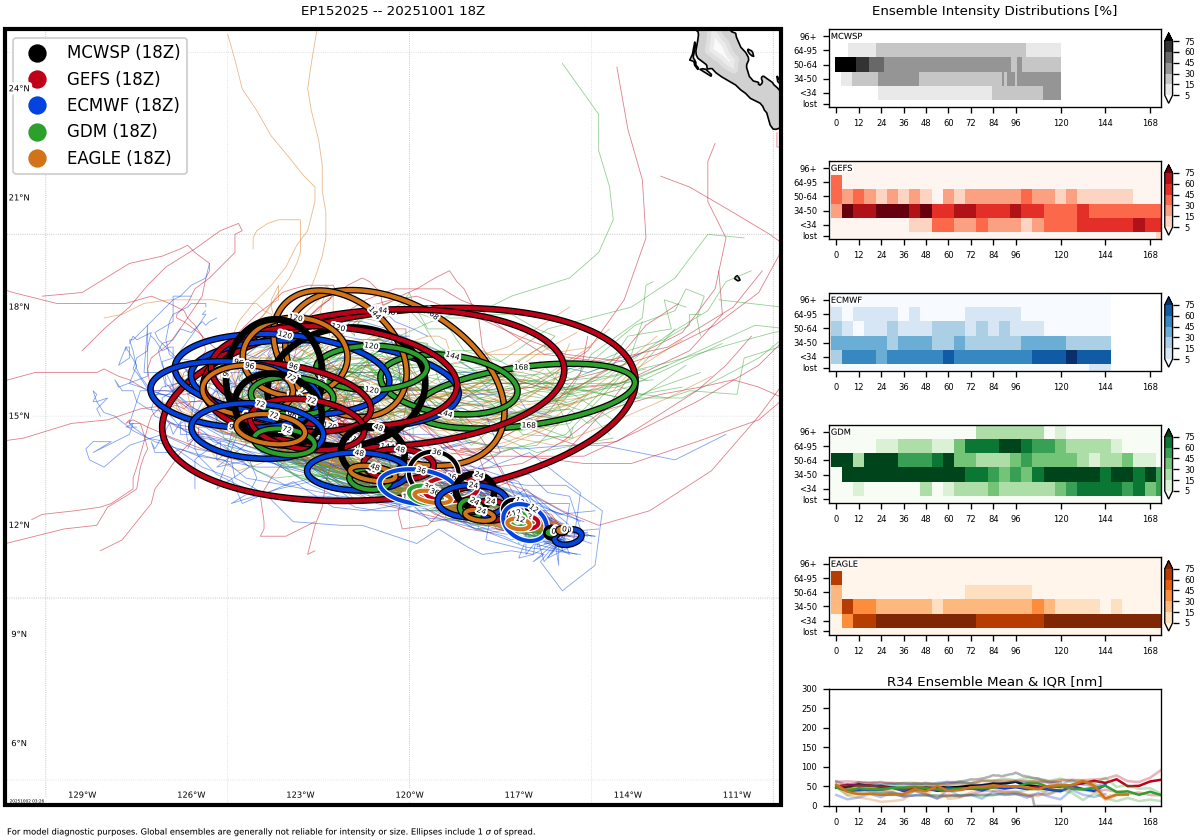Click the 129°W longitude label
This screenshot has height=840, width=1200.
tap(82, 795)
